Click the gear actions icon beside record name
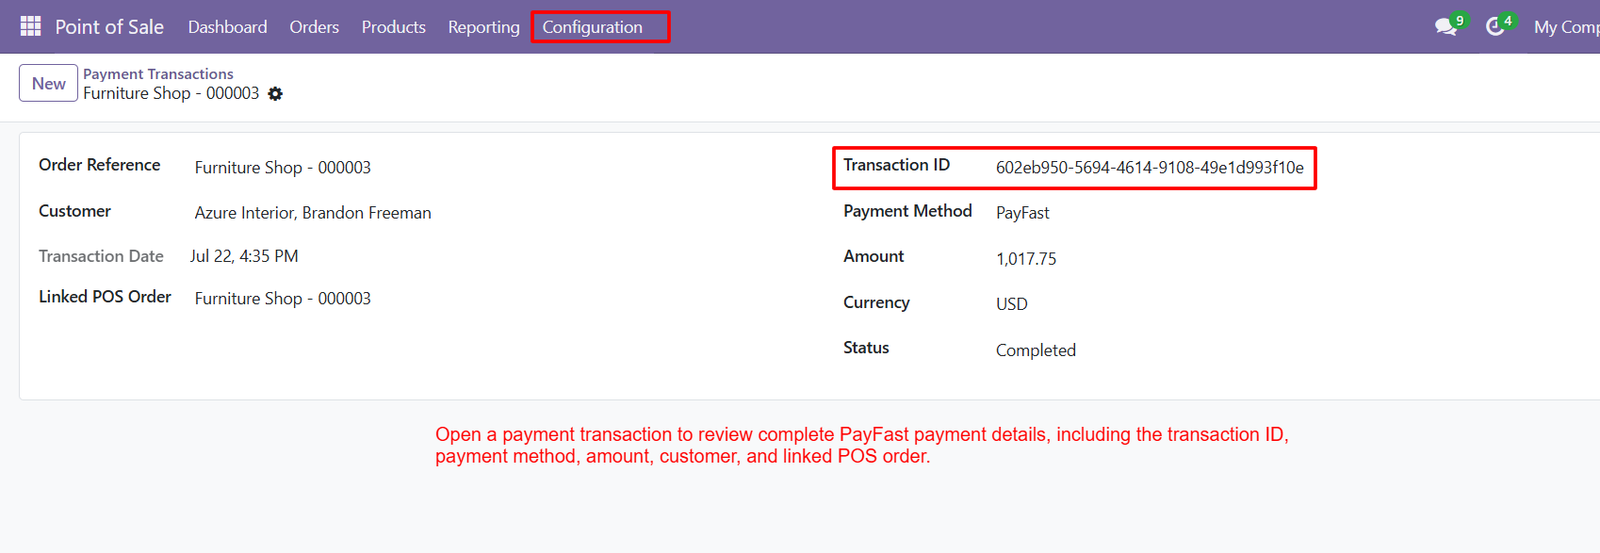1600x553 pixels. point(275,94)
